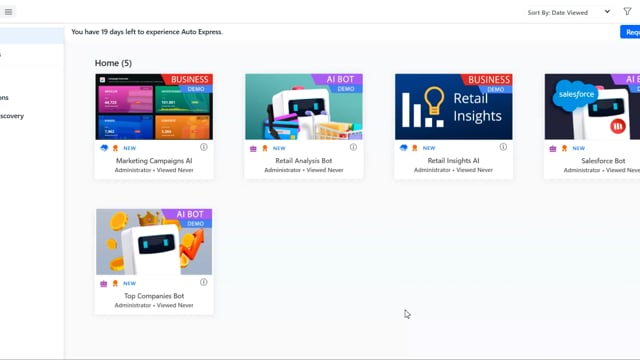Show info for Retail Analysis Bot
640x360 pixels.
pos(353,147)
